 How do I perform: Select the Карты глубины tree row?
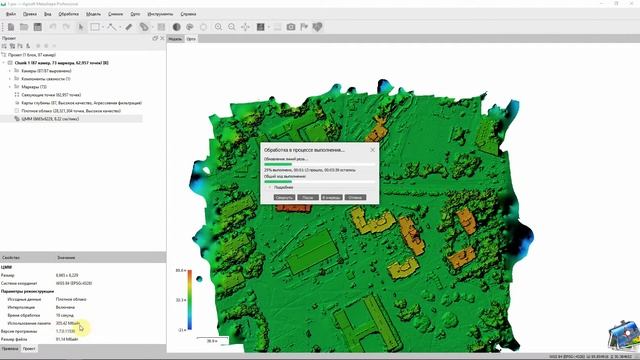coord(71,103)
